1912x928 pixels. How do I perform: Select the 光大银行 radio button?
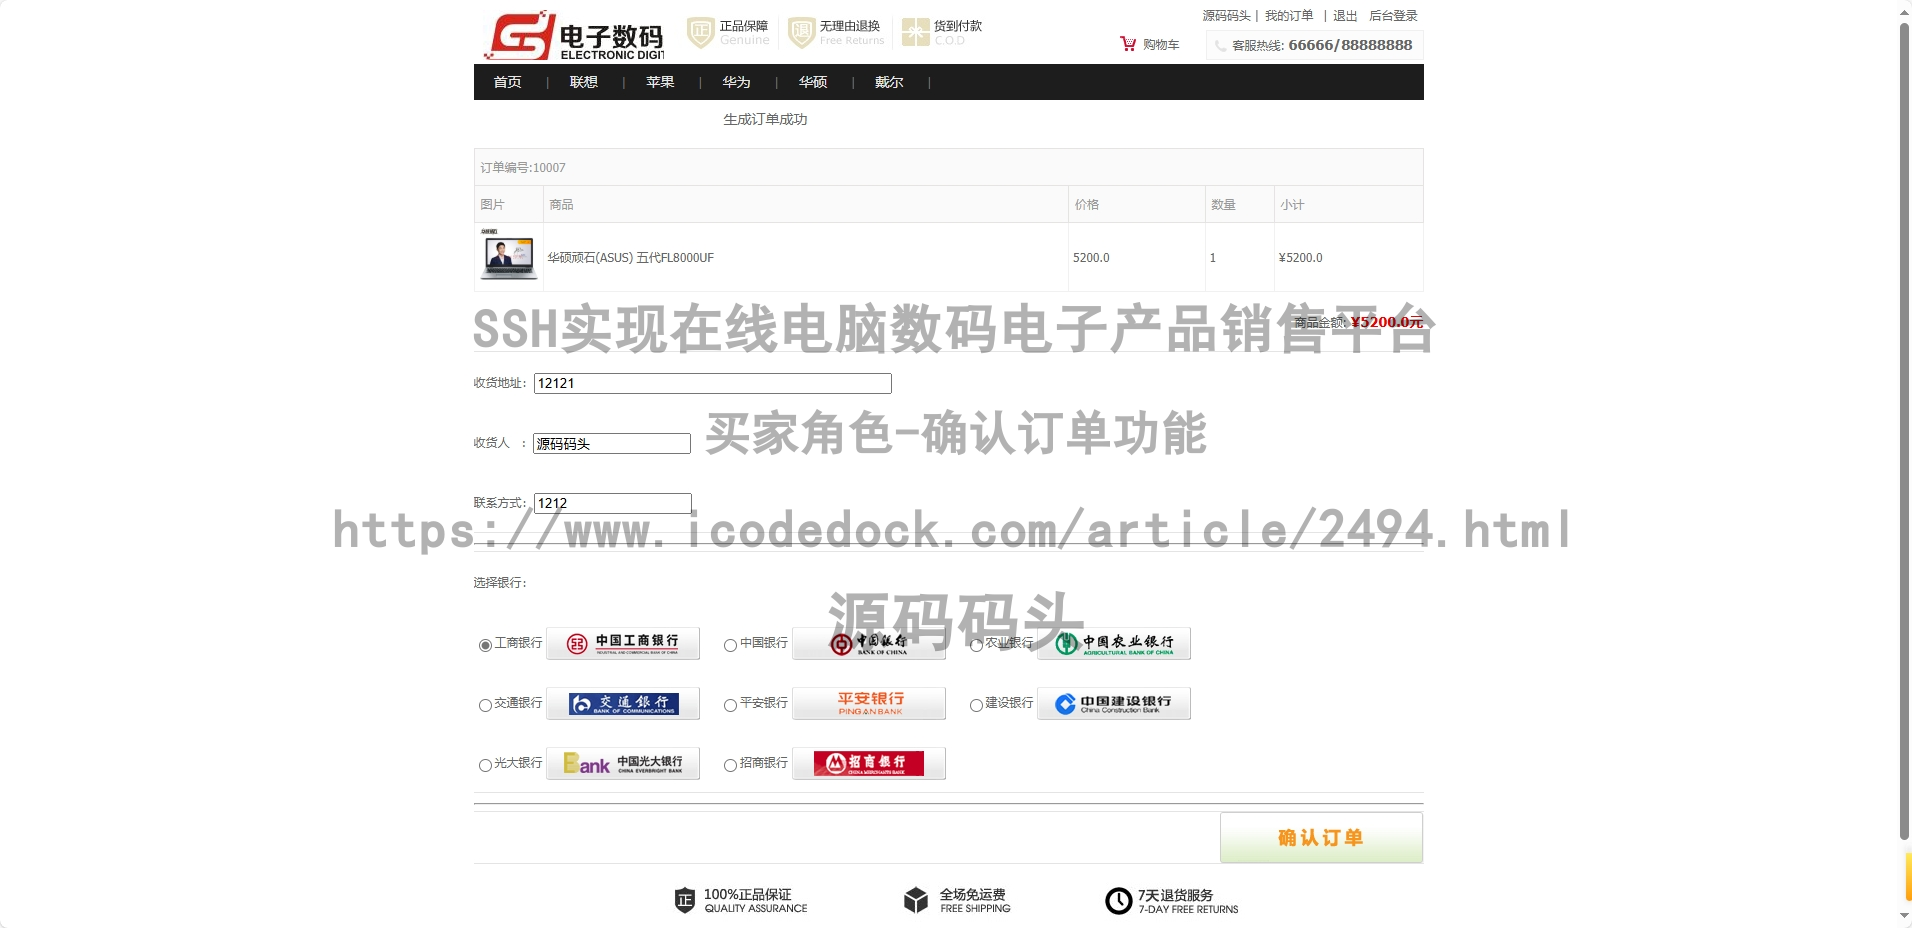point(485,765)
